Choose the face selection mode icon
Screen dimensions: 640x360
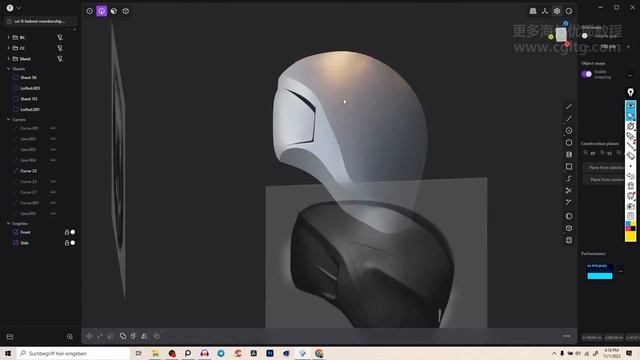tap(114, 11)
